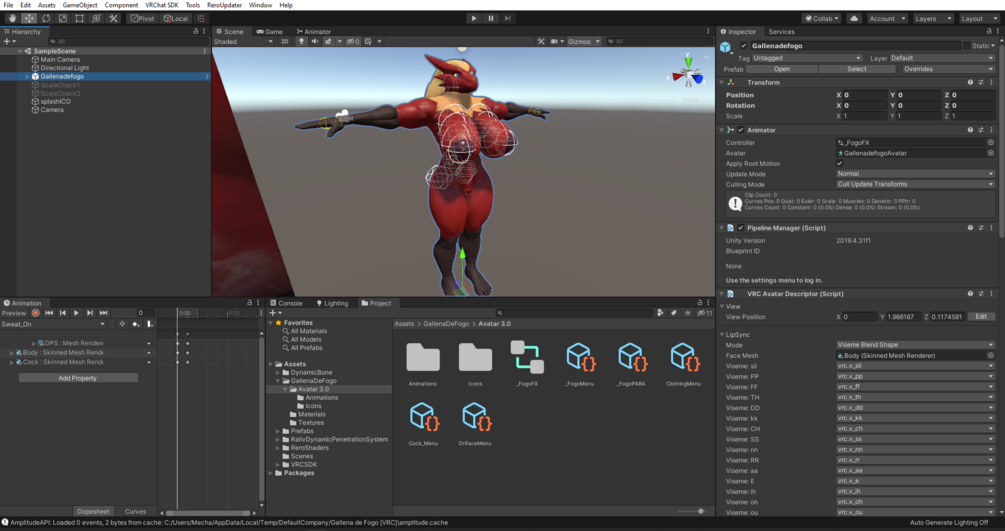Open the Viseme sil dropdown
Image resolution: width=1005 pixels, height=531 pixels.
pyautogui.click(x=915, y=366)
